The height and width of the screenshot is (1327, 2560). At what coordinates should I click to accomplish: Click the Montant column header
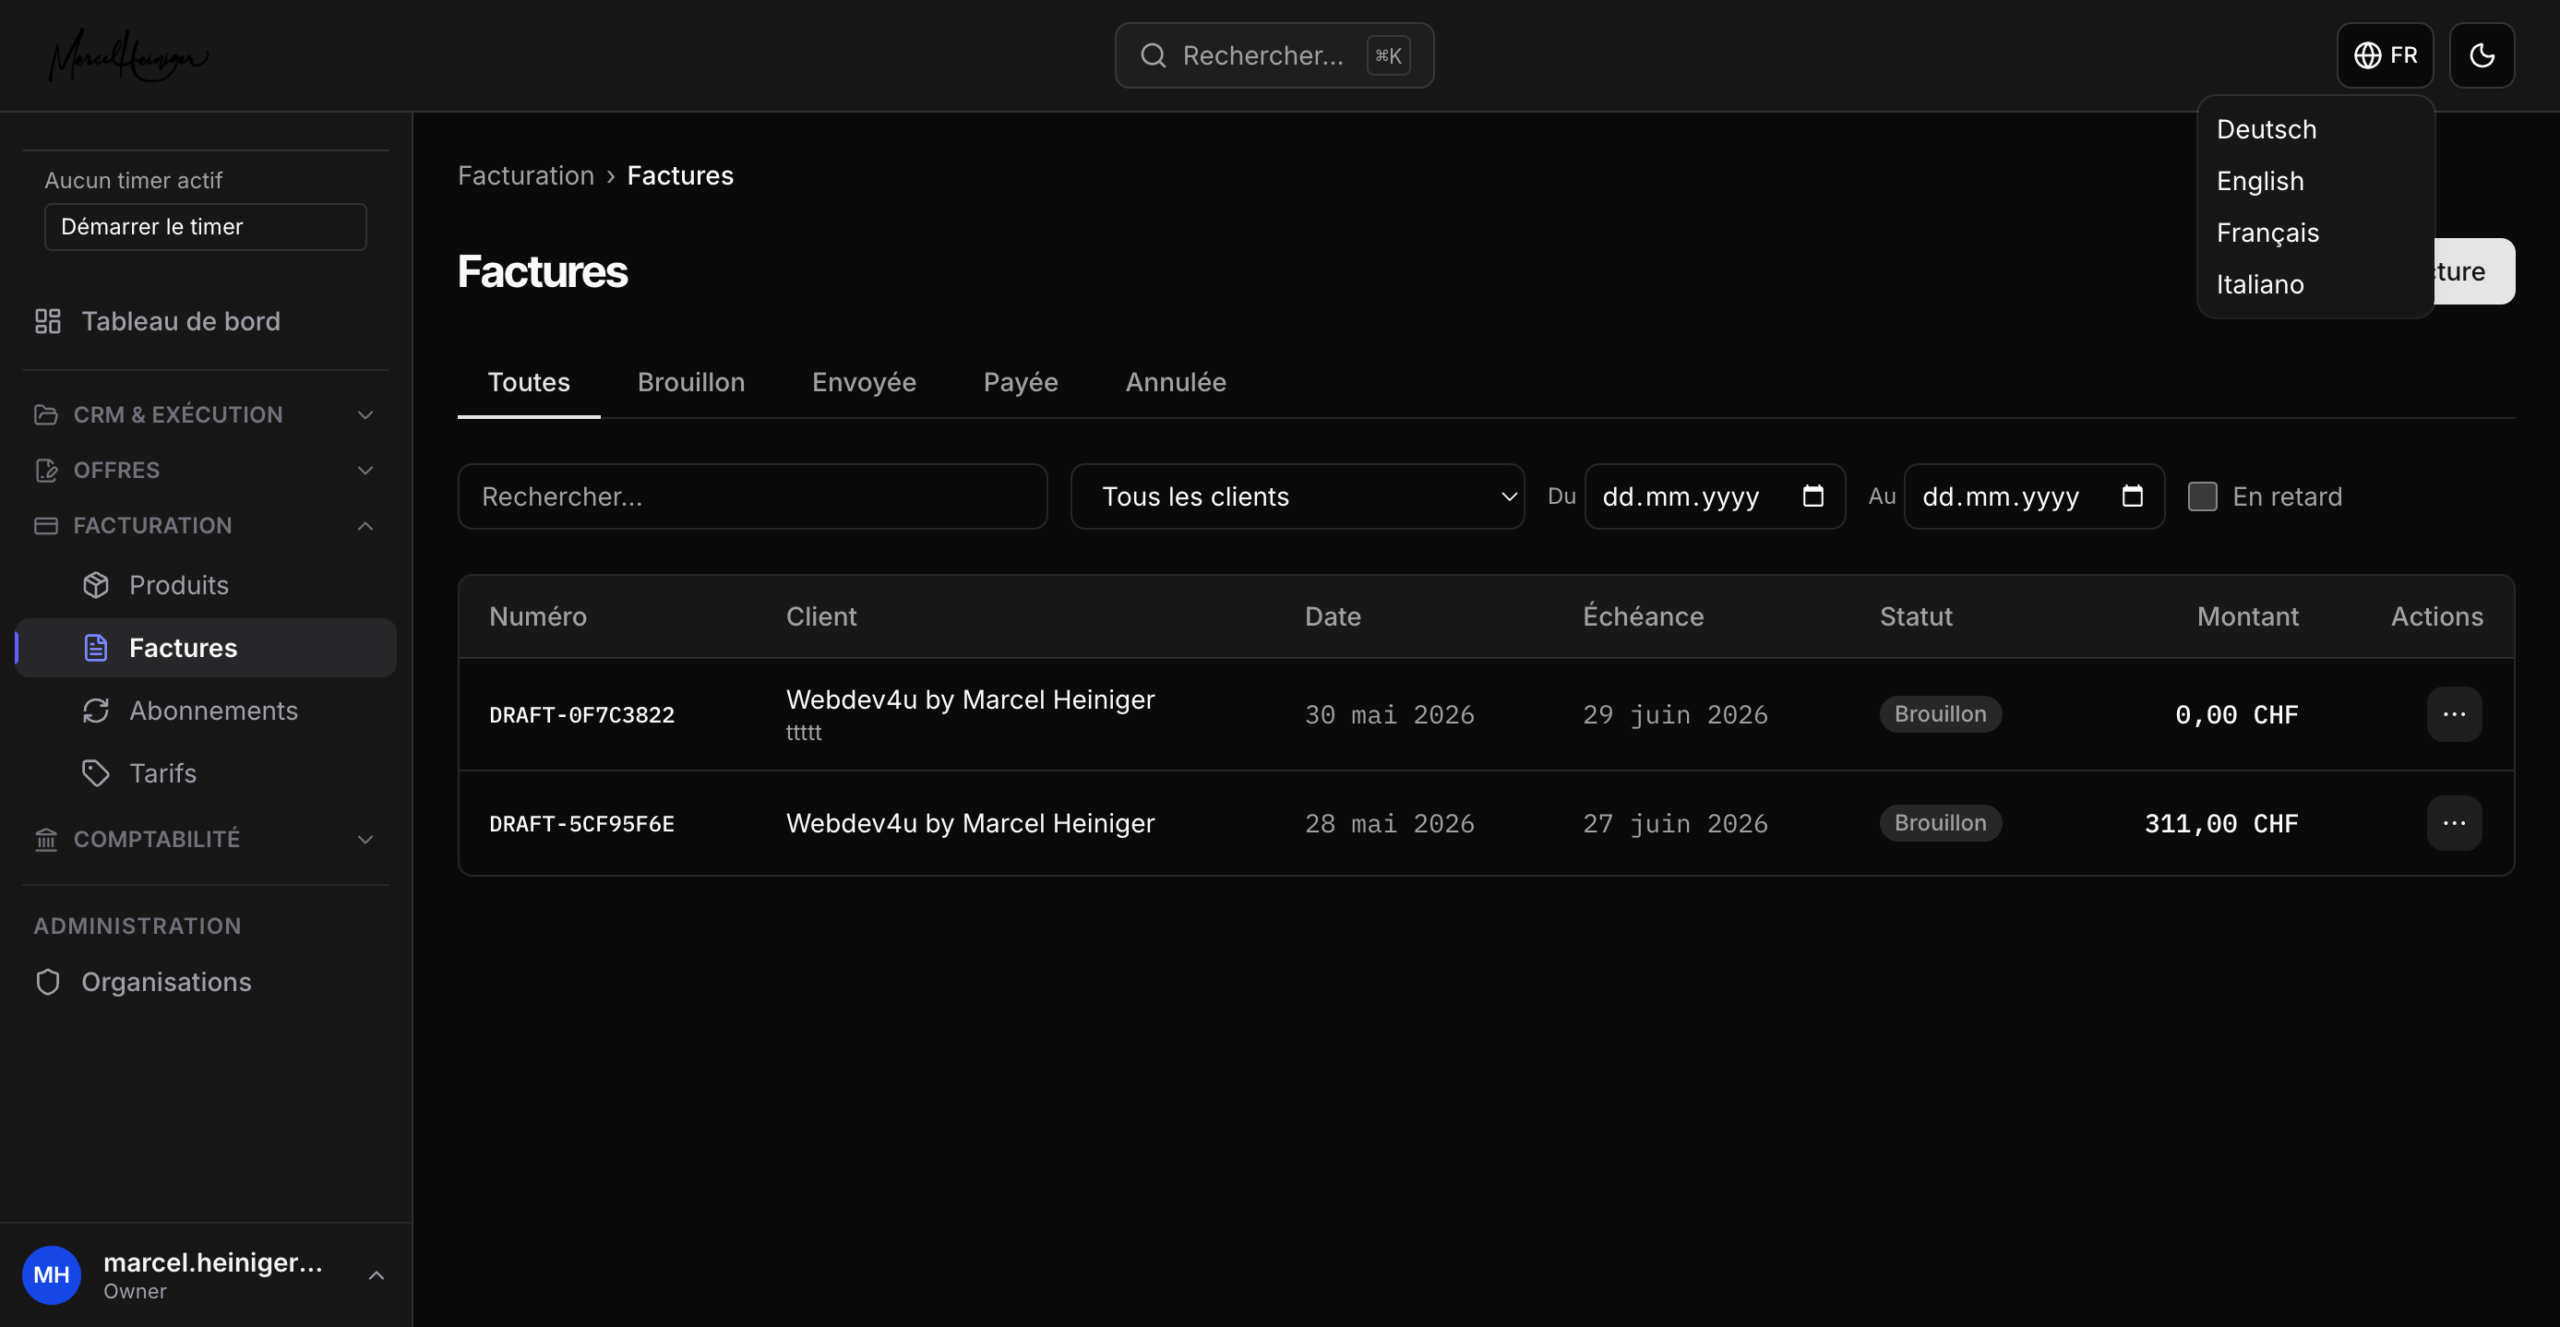click(2247, 617)
